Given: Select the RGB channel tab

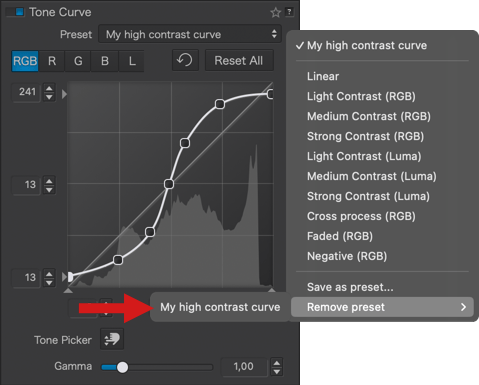Looking at the screenshot, I should pyautogui.click(x=25, y=61).
